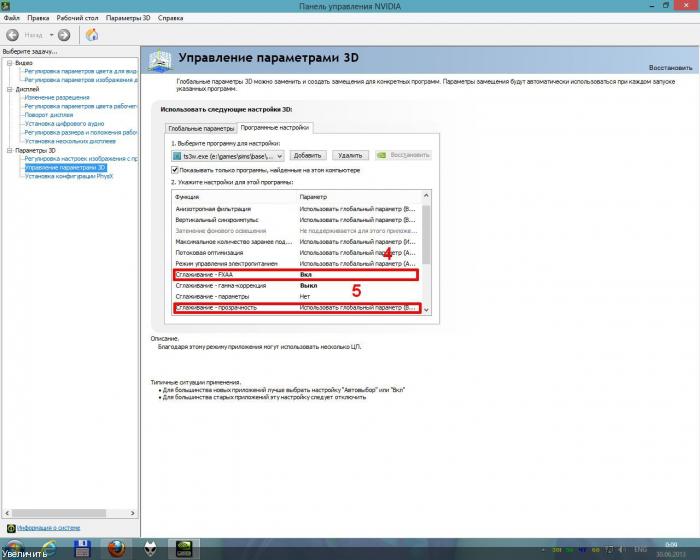Open the Файл menu
The height and width of the screenshot is (560, 700).
(x=12, y=18)
